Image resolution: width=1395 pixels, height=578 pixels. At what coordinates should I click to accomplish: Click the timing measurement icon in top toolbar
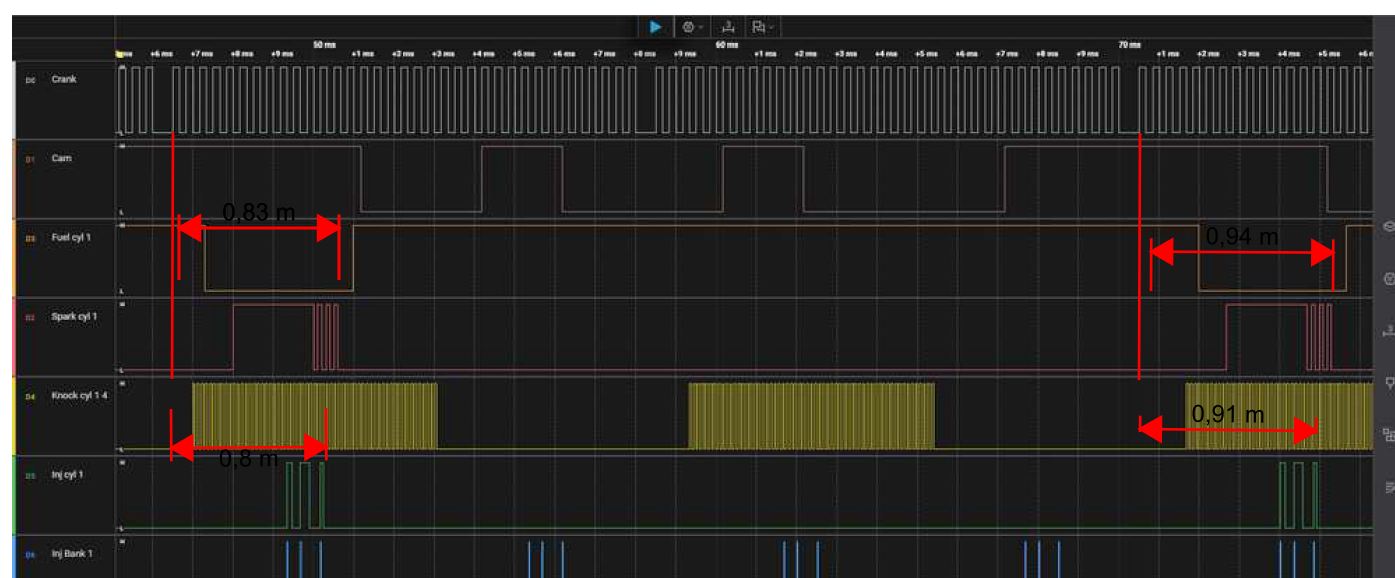click(730, 27)
